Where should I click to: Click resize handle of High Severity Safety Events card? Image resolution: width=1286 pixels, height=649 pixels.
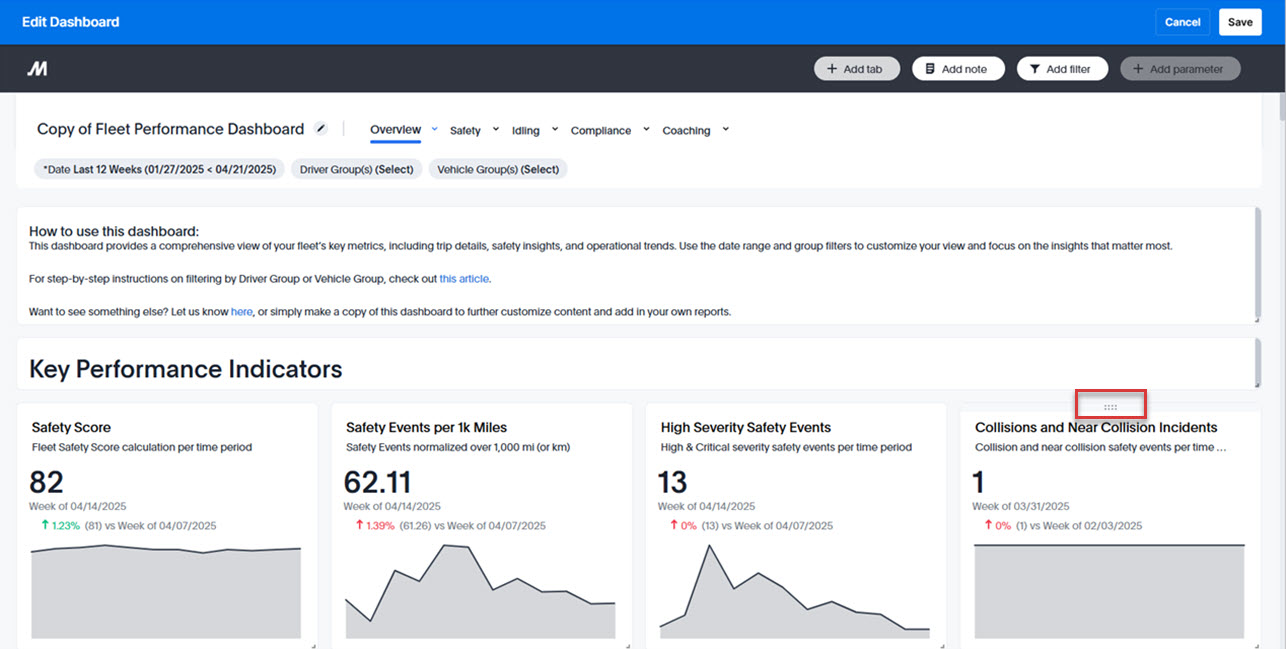(942, 645)
